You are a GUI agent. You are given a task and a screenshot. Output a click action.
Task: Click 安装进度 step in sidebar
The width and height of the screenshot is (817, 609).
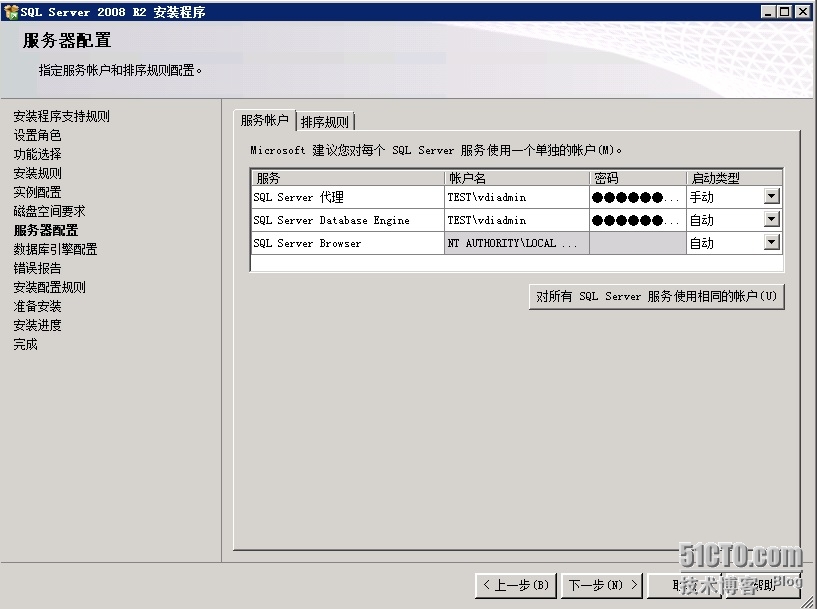tap(38, 325)
